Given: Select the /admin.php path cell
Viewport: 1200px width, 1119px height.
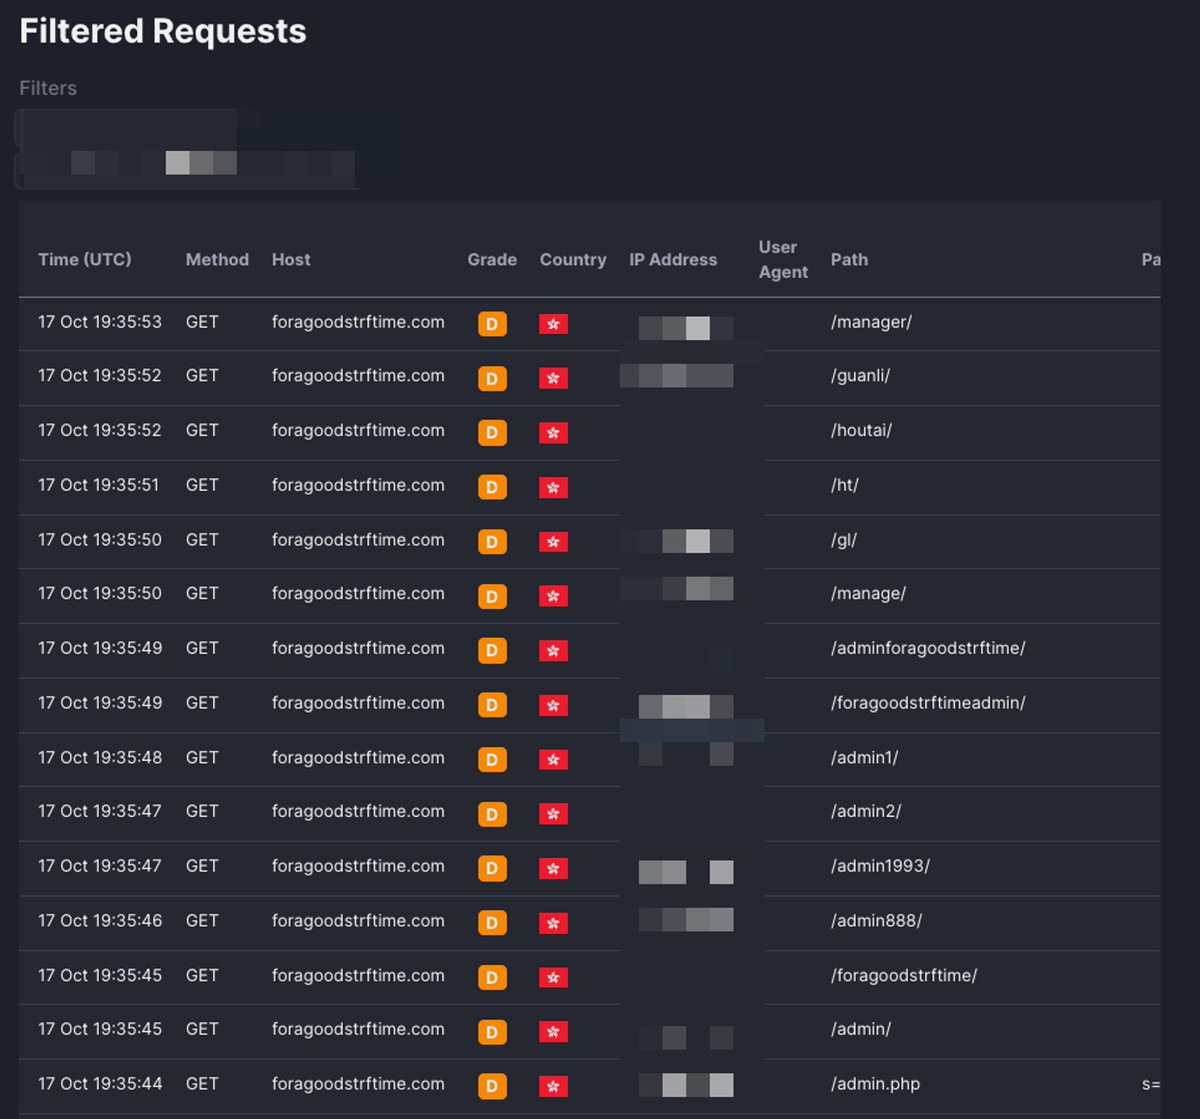Looking at the screenshot, I should coord(875,1083).
